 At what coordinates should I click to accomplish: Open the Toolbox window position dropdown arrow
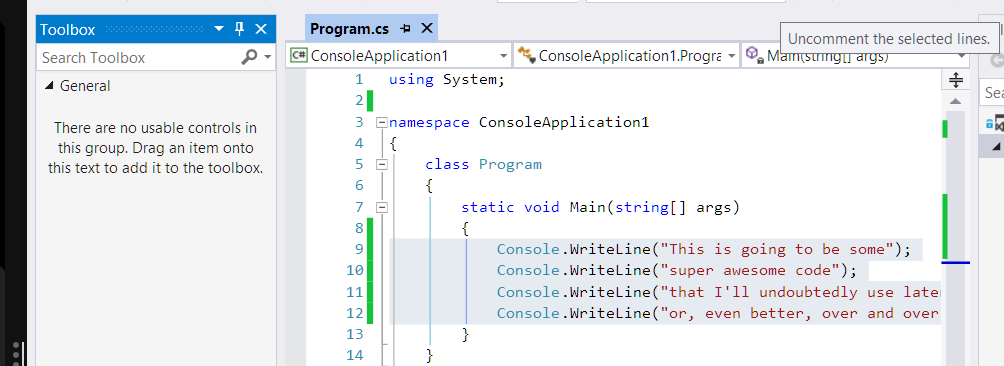coord(219,29)
